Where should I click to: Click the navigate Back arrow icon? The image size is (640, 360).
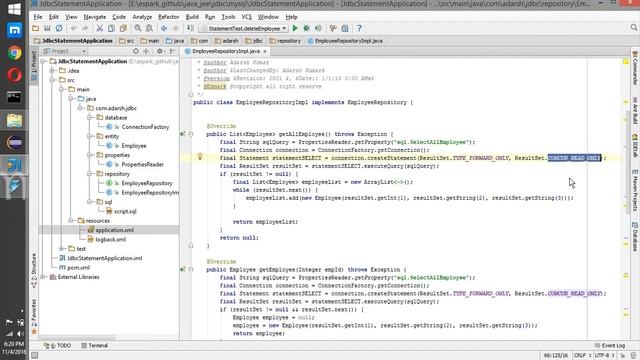coord(164,28)
